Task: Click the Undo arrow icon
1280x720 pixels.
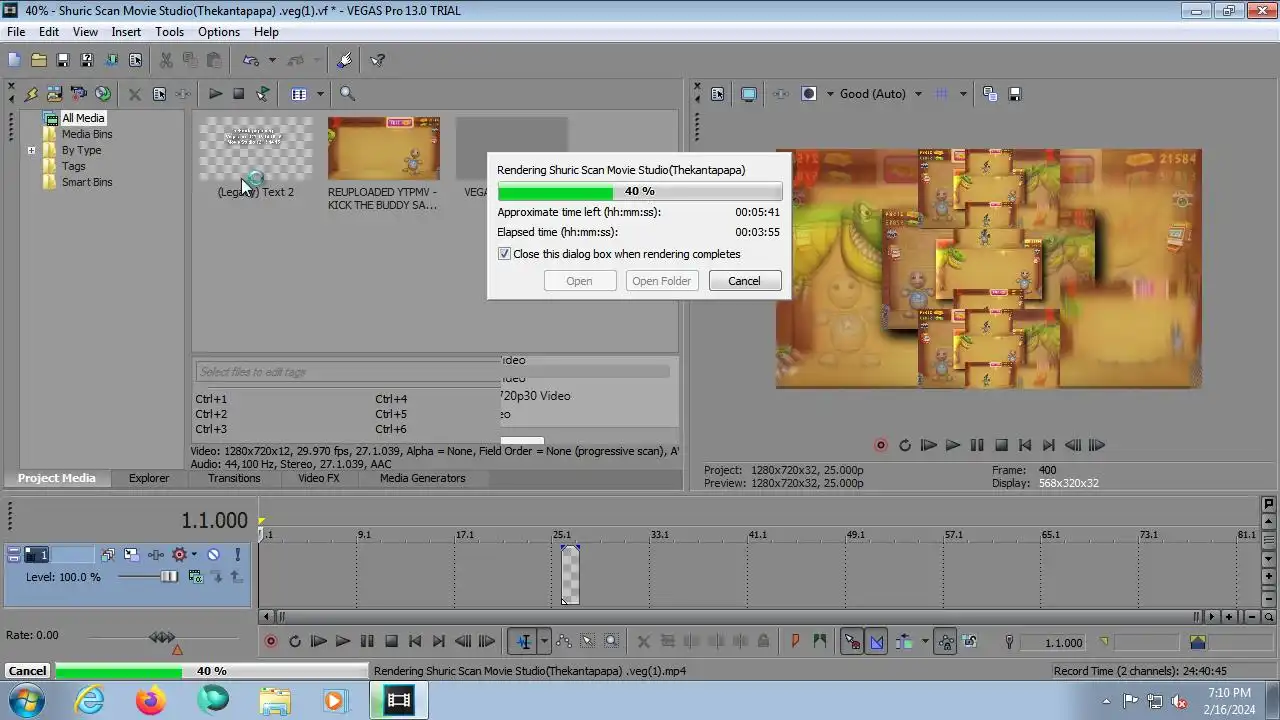Action: 251,60
